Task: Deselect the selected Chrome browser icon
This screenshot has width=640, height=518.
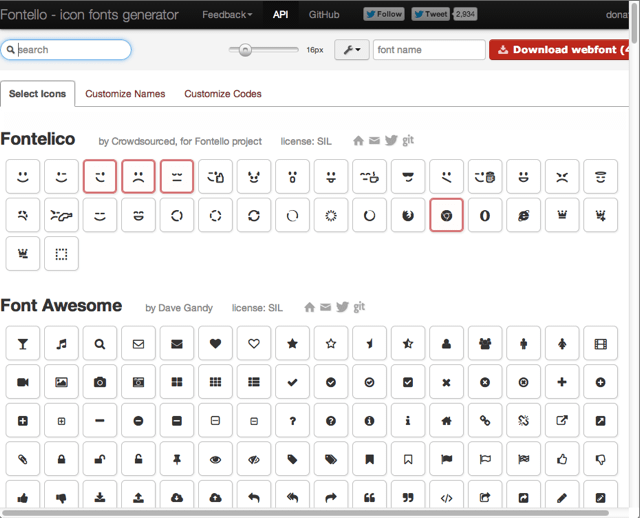Action: 446,215
